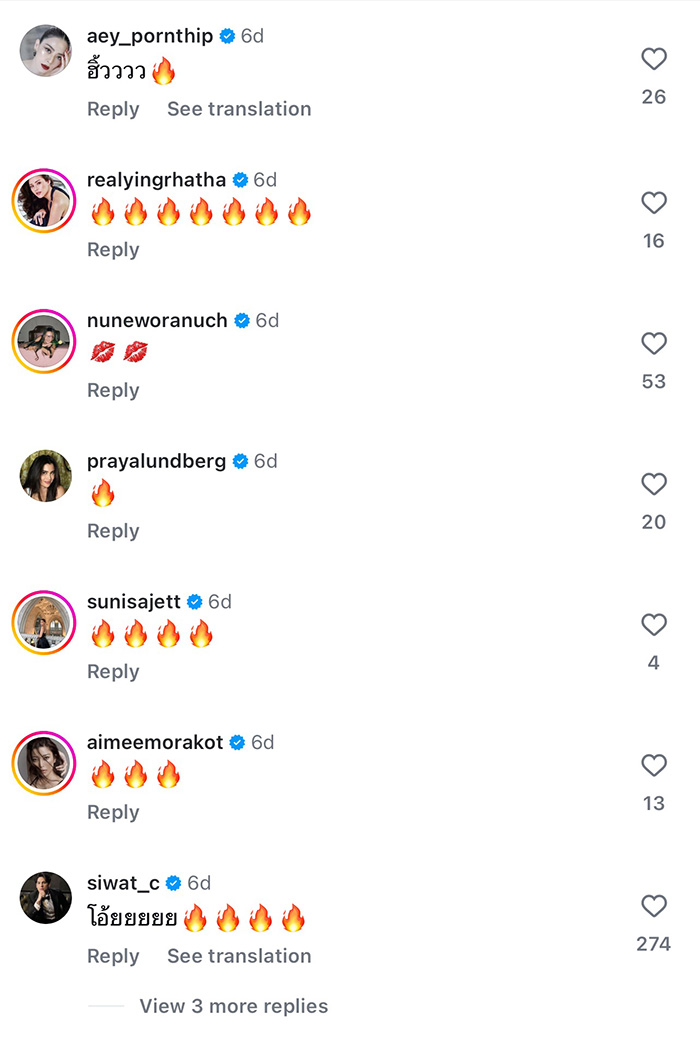700x1045 pixels.
Task: Like sunisajett's comment with the heart icon
Action: (x=654, y=625)
